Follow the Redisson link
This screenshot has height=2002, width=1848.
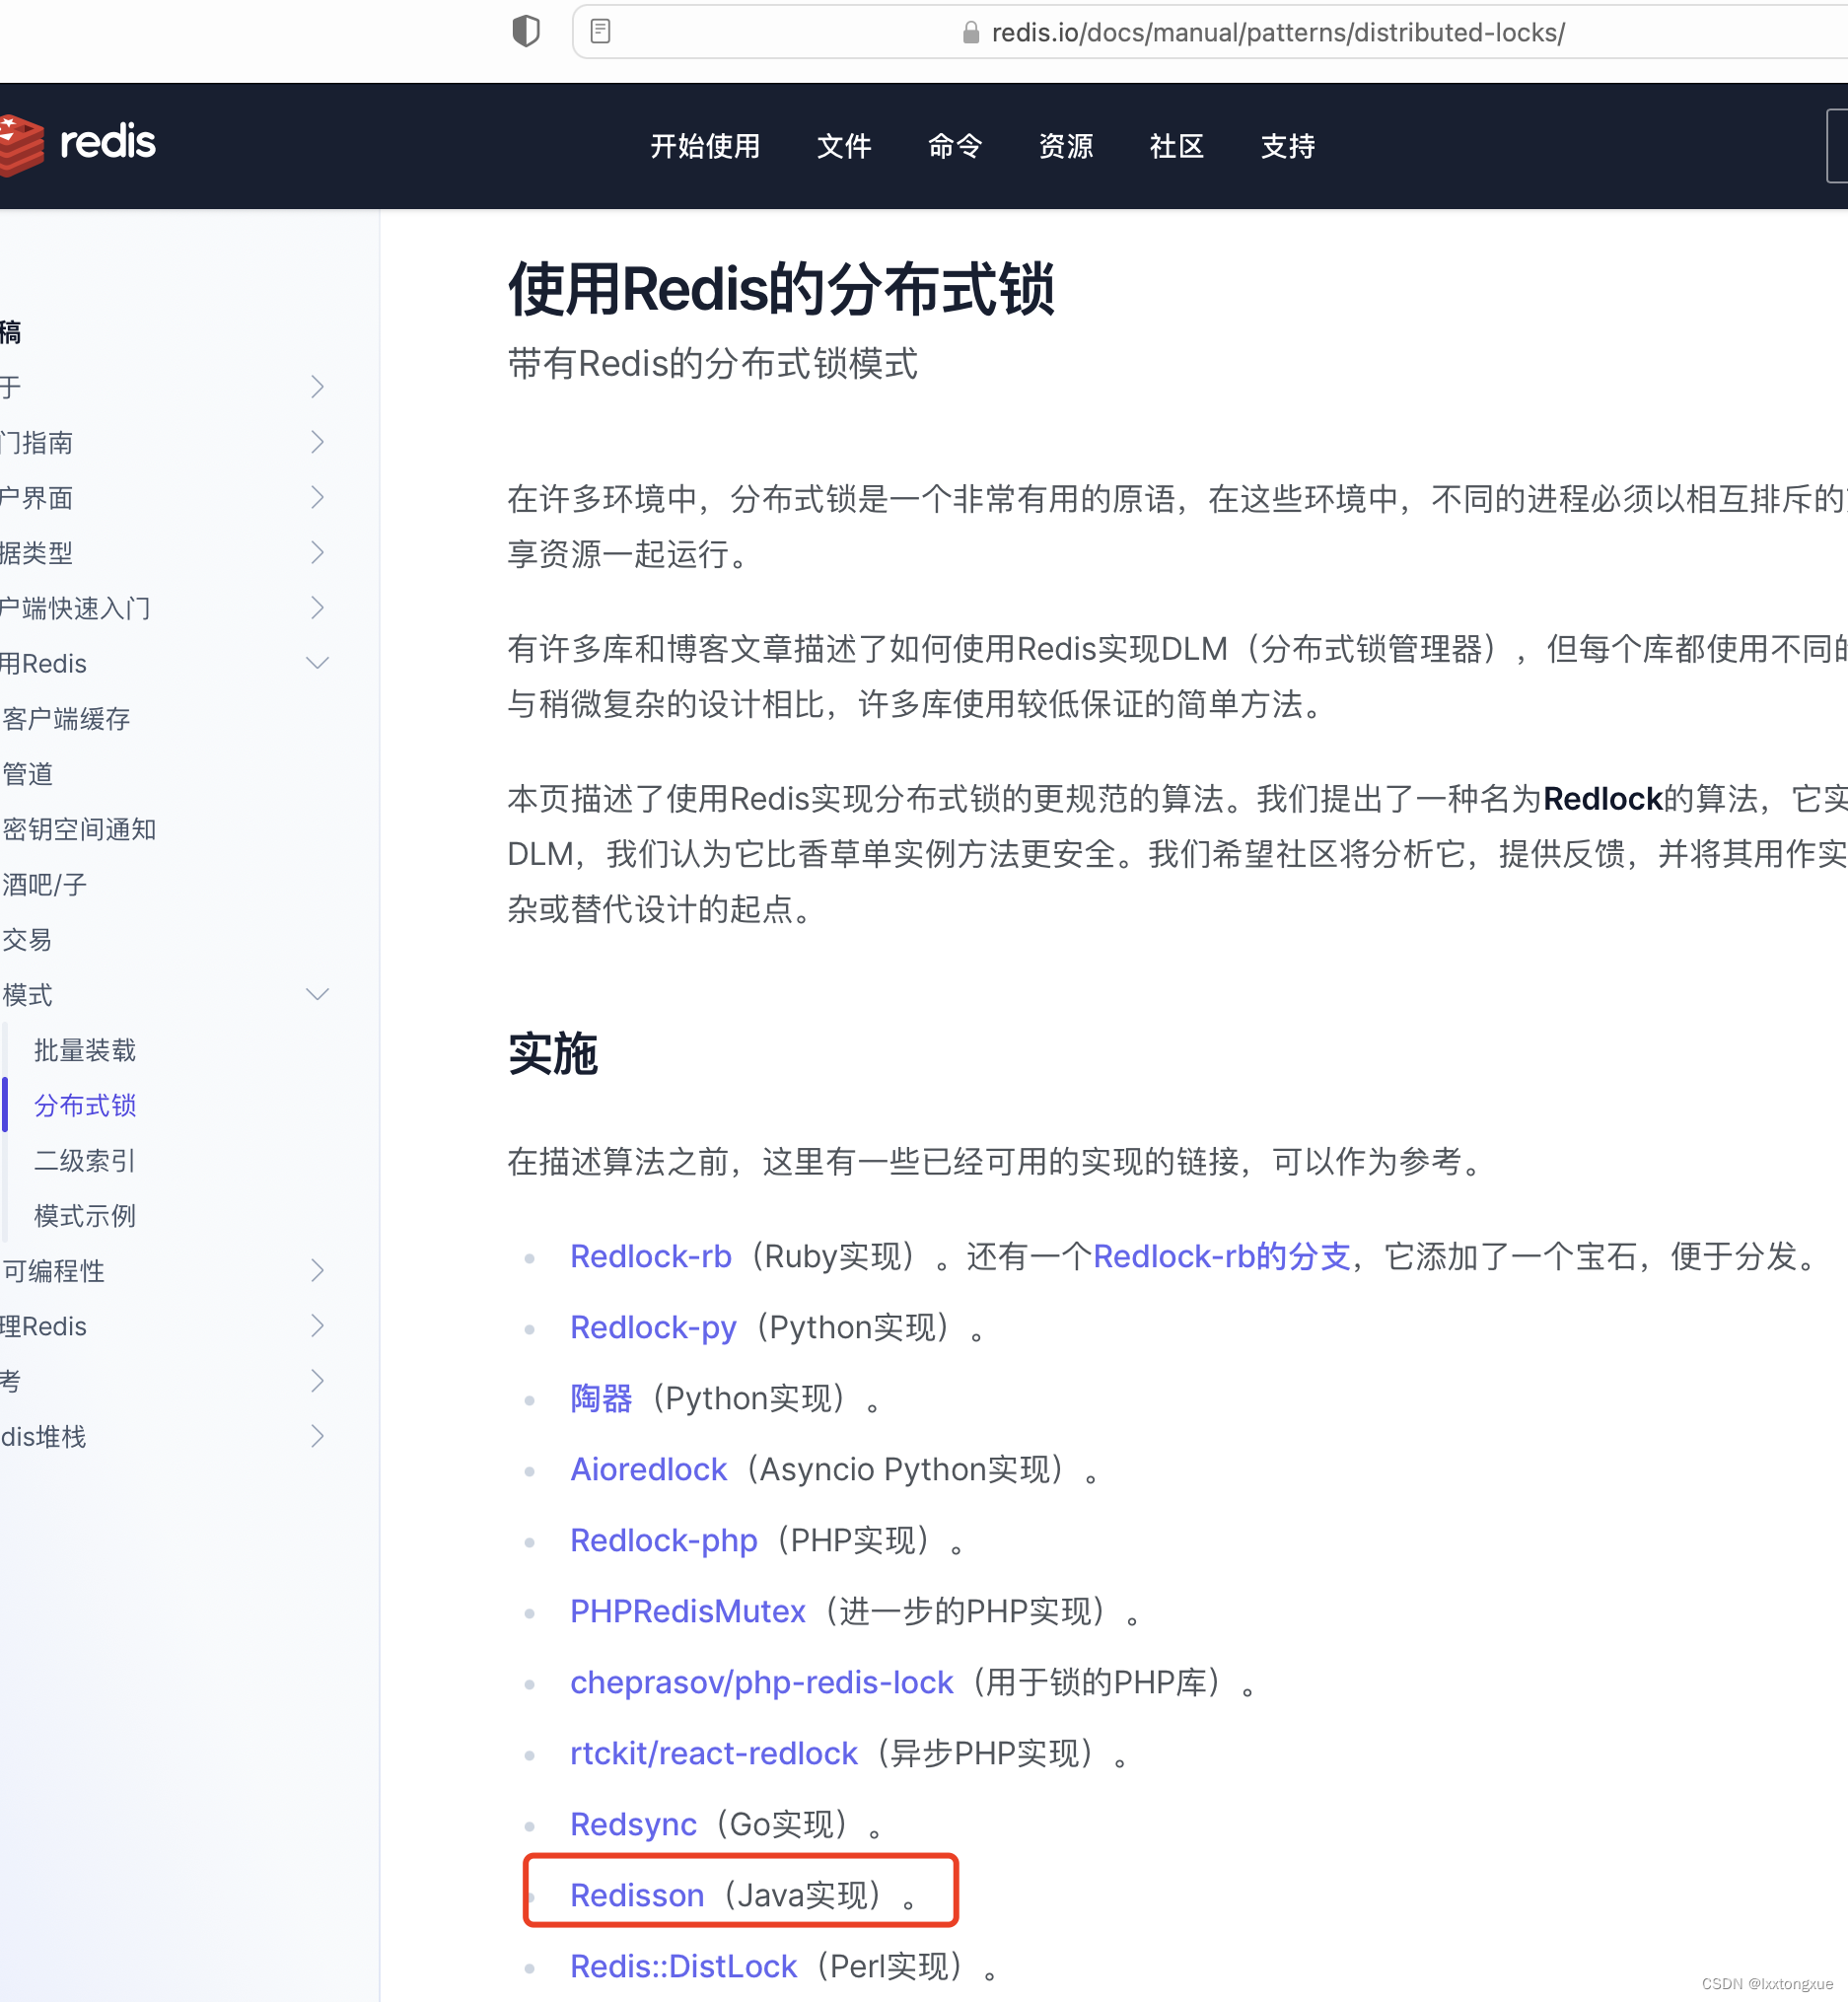637,1895
